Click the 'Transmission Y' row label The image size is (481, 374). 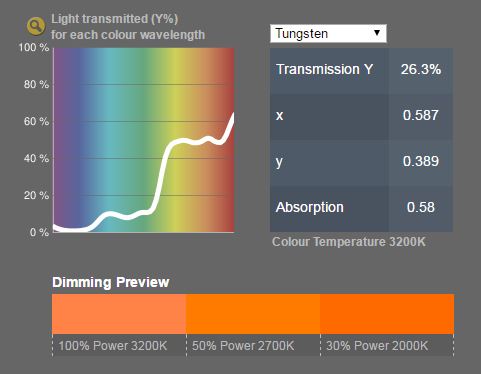tap(324, 69)
